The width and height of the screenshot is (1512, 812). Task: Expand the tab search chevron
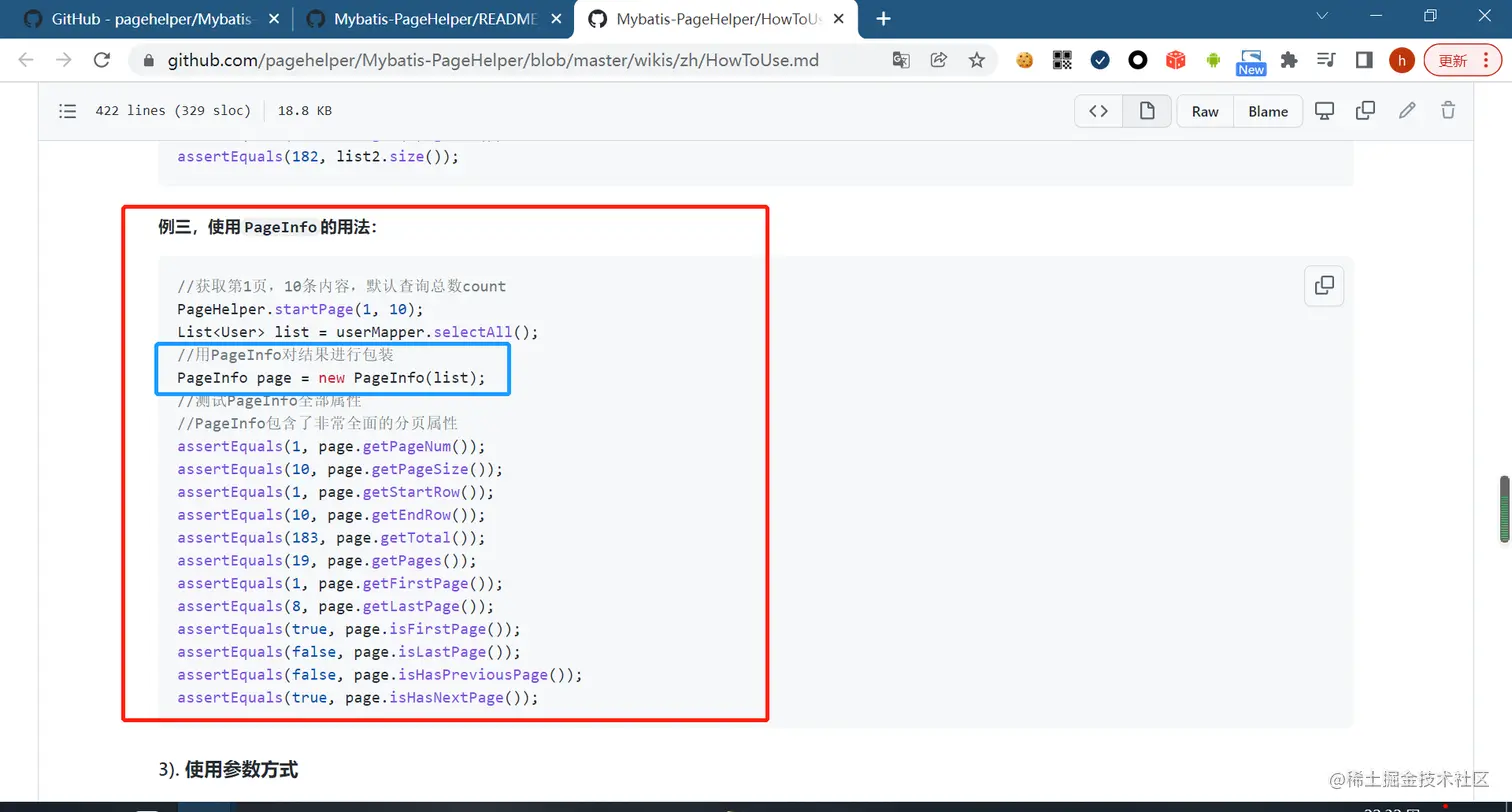pos(1322,16)
